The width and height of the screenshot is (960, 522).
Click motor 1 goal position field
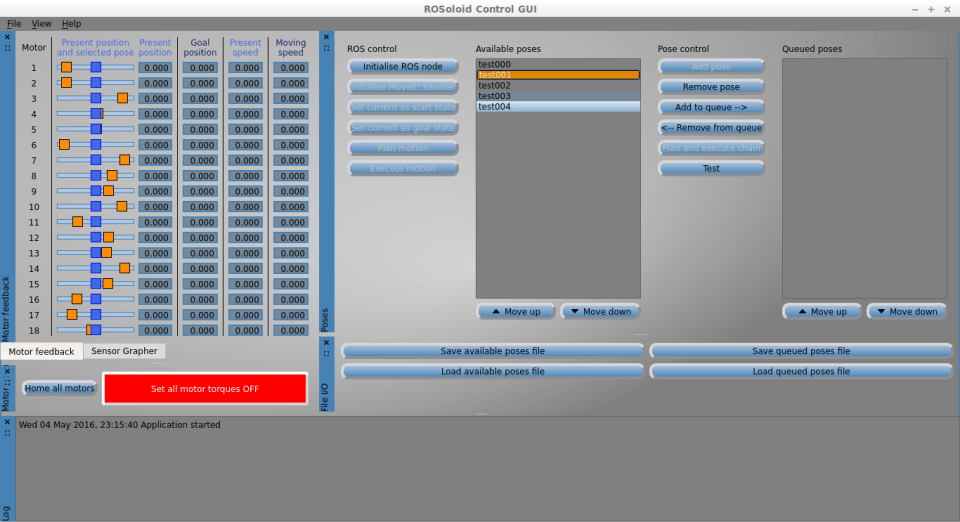coord(200,68)
